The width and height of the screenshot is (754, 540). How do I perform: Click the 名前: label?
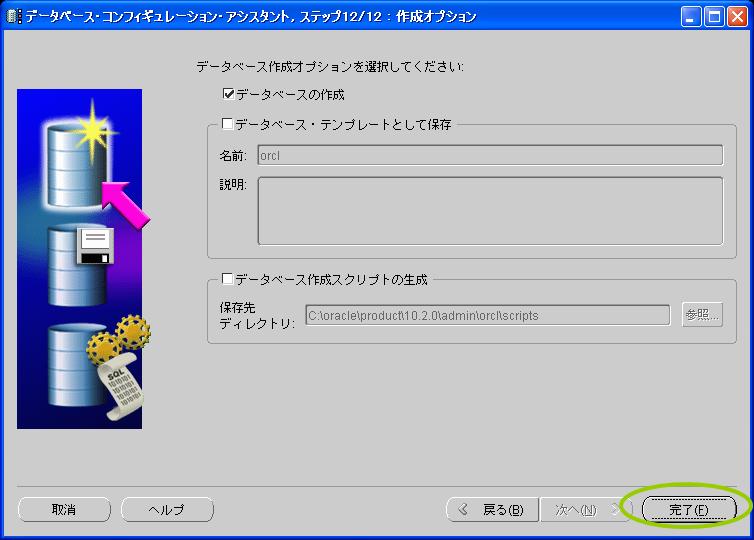pos(233,156)
